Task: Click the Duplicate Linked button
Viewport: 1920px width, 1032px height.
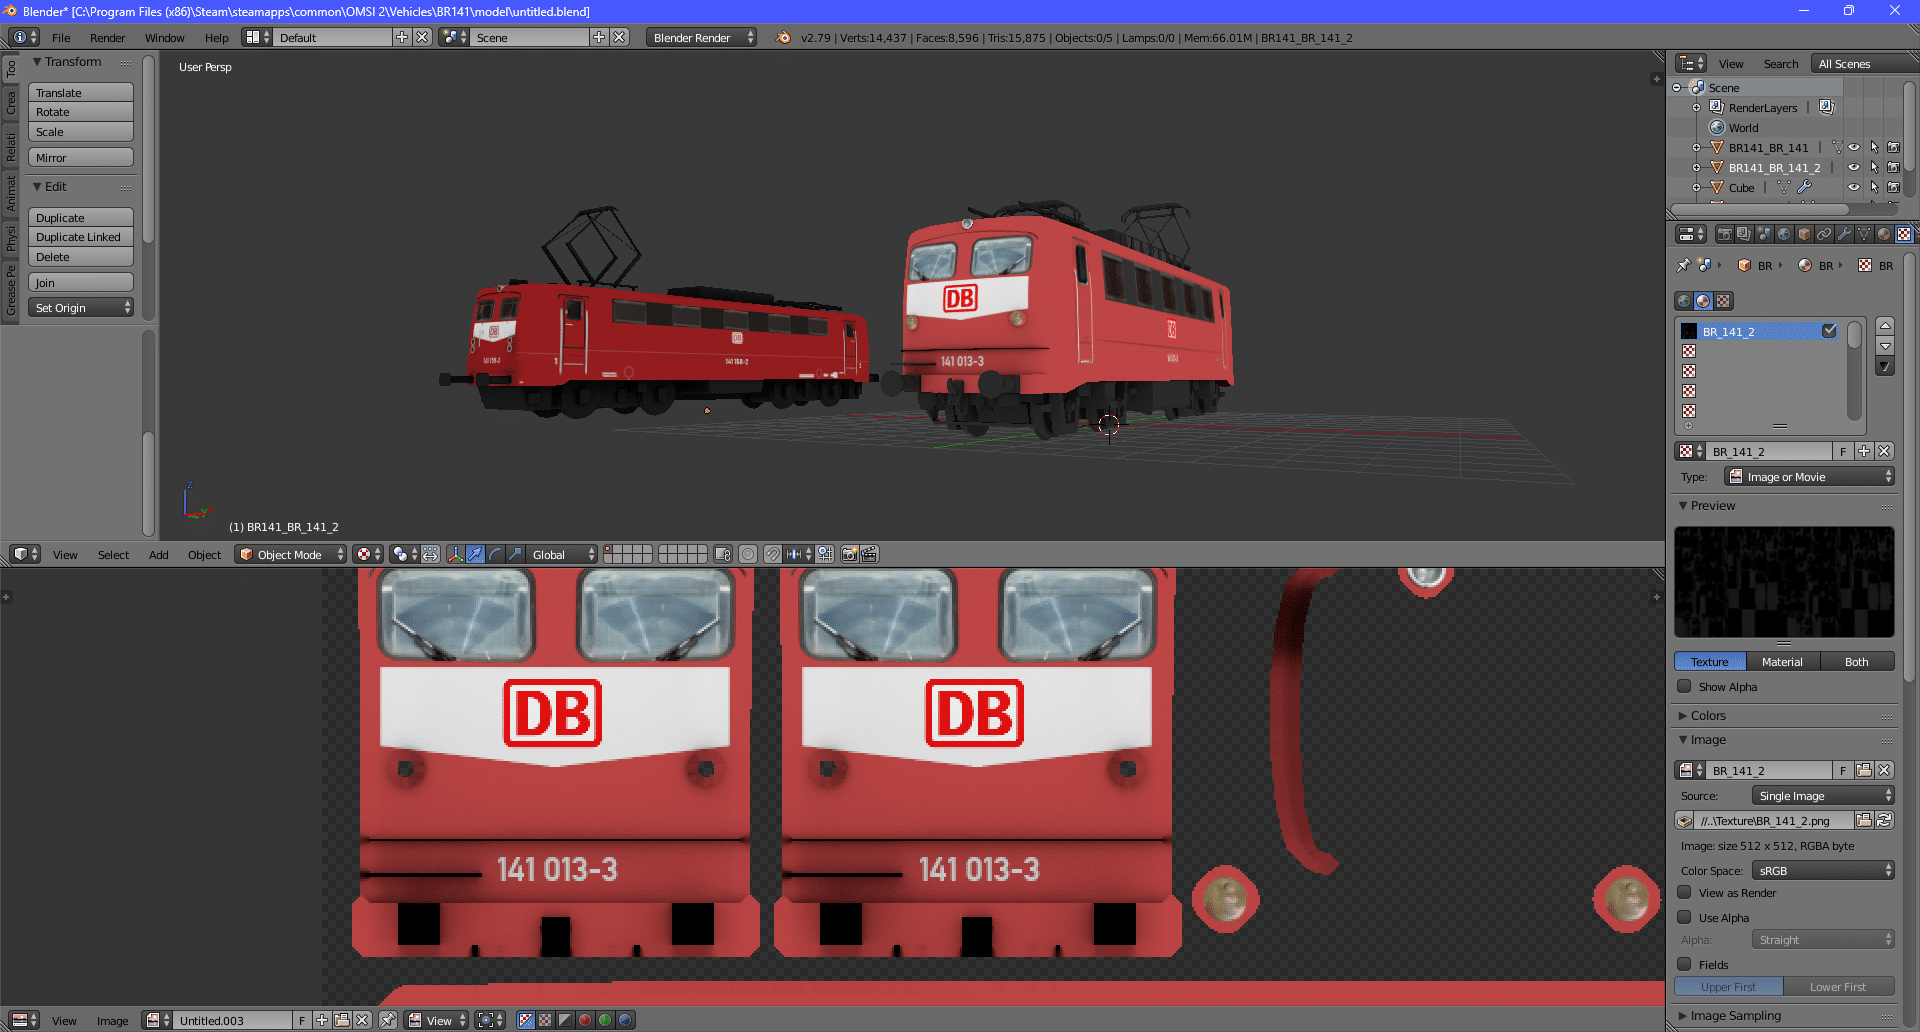Action: [x=80, y=237]
